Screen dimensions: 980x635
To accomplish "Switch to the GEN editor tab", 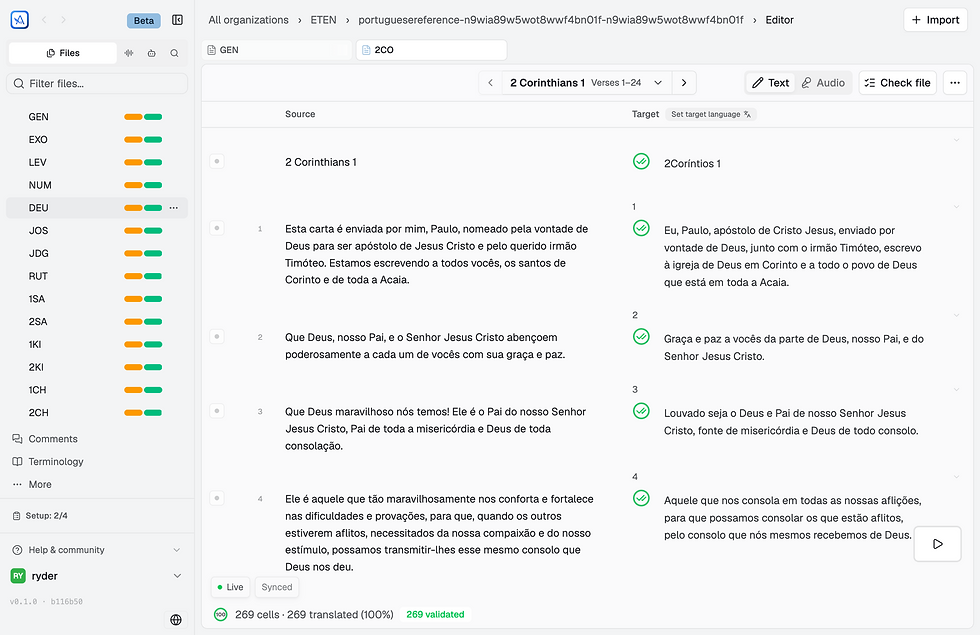I will [276, 50].
